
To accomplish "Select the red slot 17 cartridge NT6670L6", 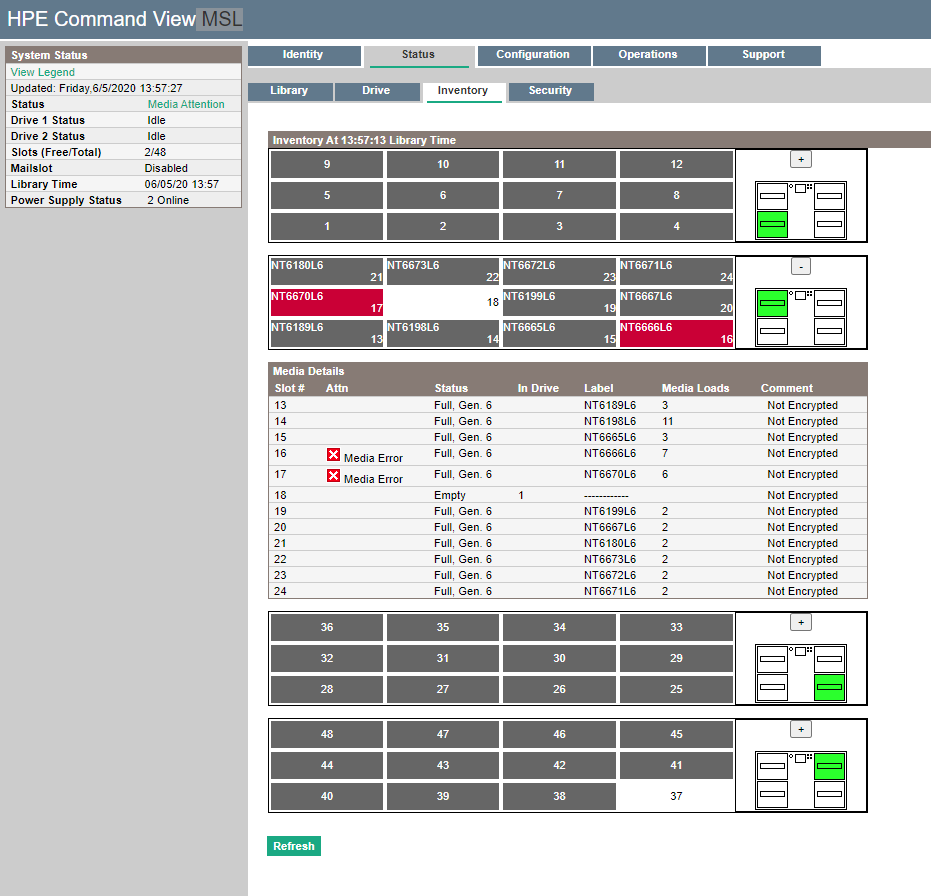I will (x=327, y=302).
